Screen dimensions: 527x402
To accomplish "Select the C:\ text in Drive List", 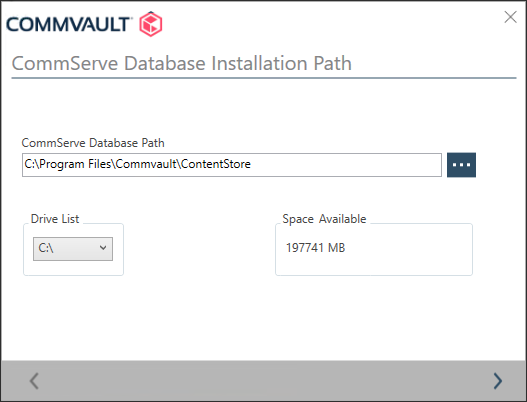I will 46,248.
